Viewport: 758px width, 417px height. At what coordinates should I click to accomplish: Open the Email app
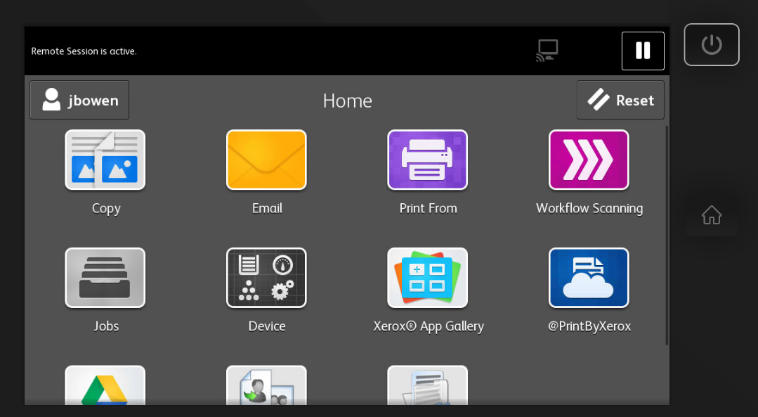click(x=266, y=160)
